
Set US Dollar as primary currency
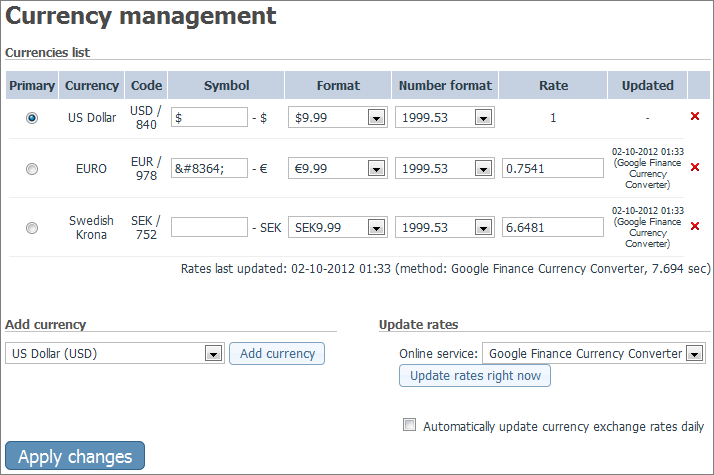32,118
